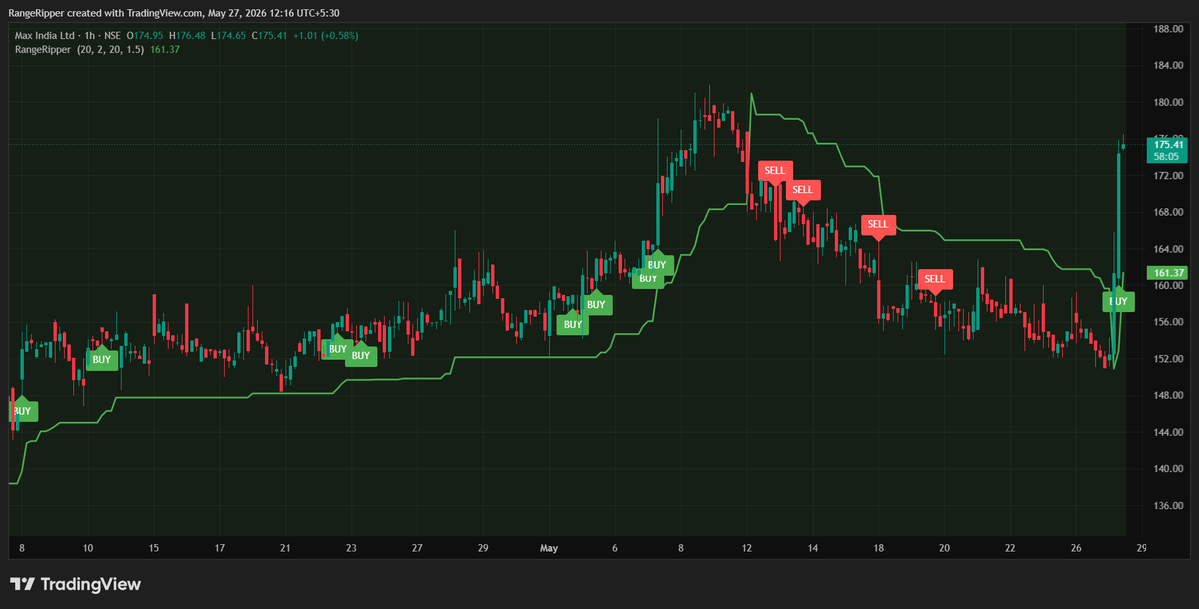1199x609 pixels.
Task: Select the RangeRipper indicator legend name
Action: tap(41, 50)
